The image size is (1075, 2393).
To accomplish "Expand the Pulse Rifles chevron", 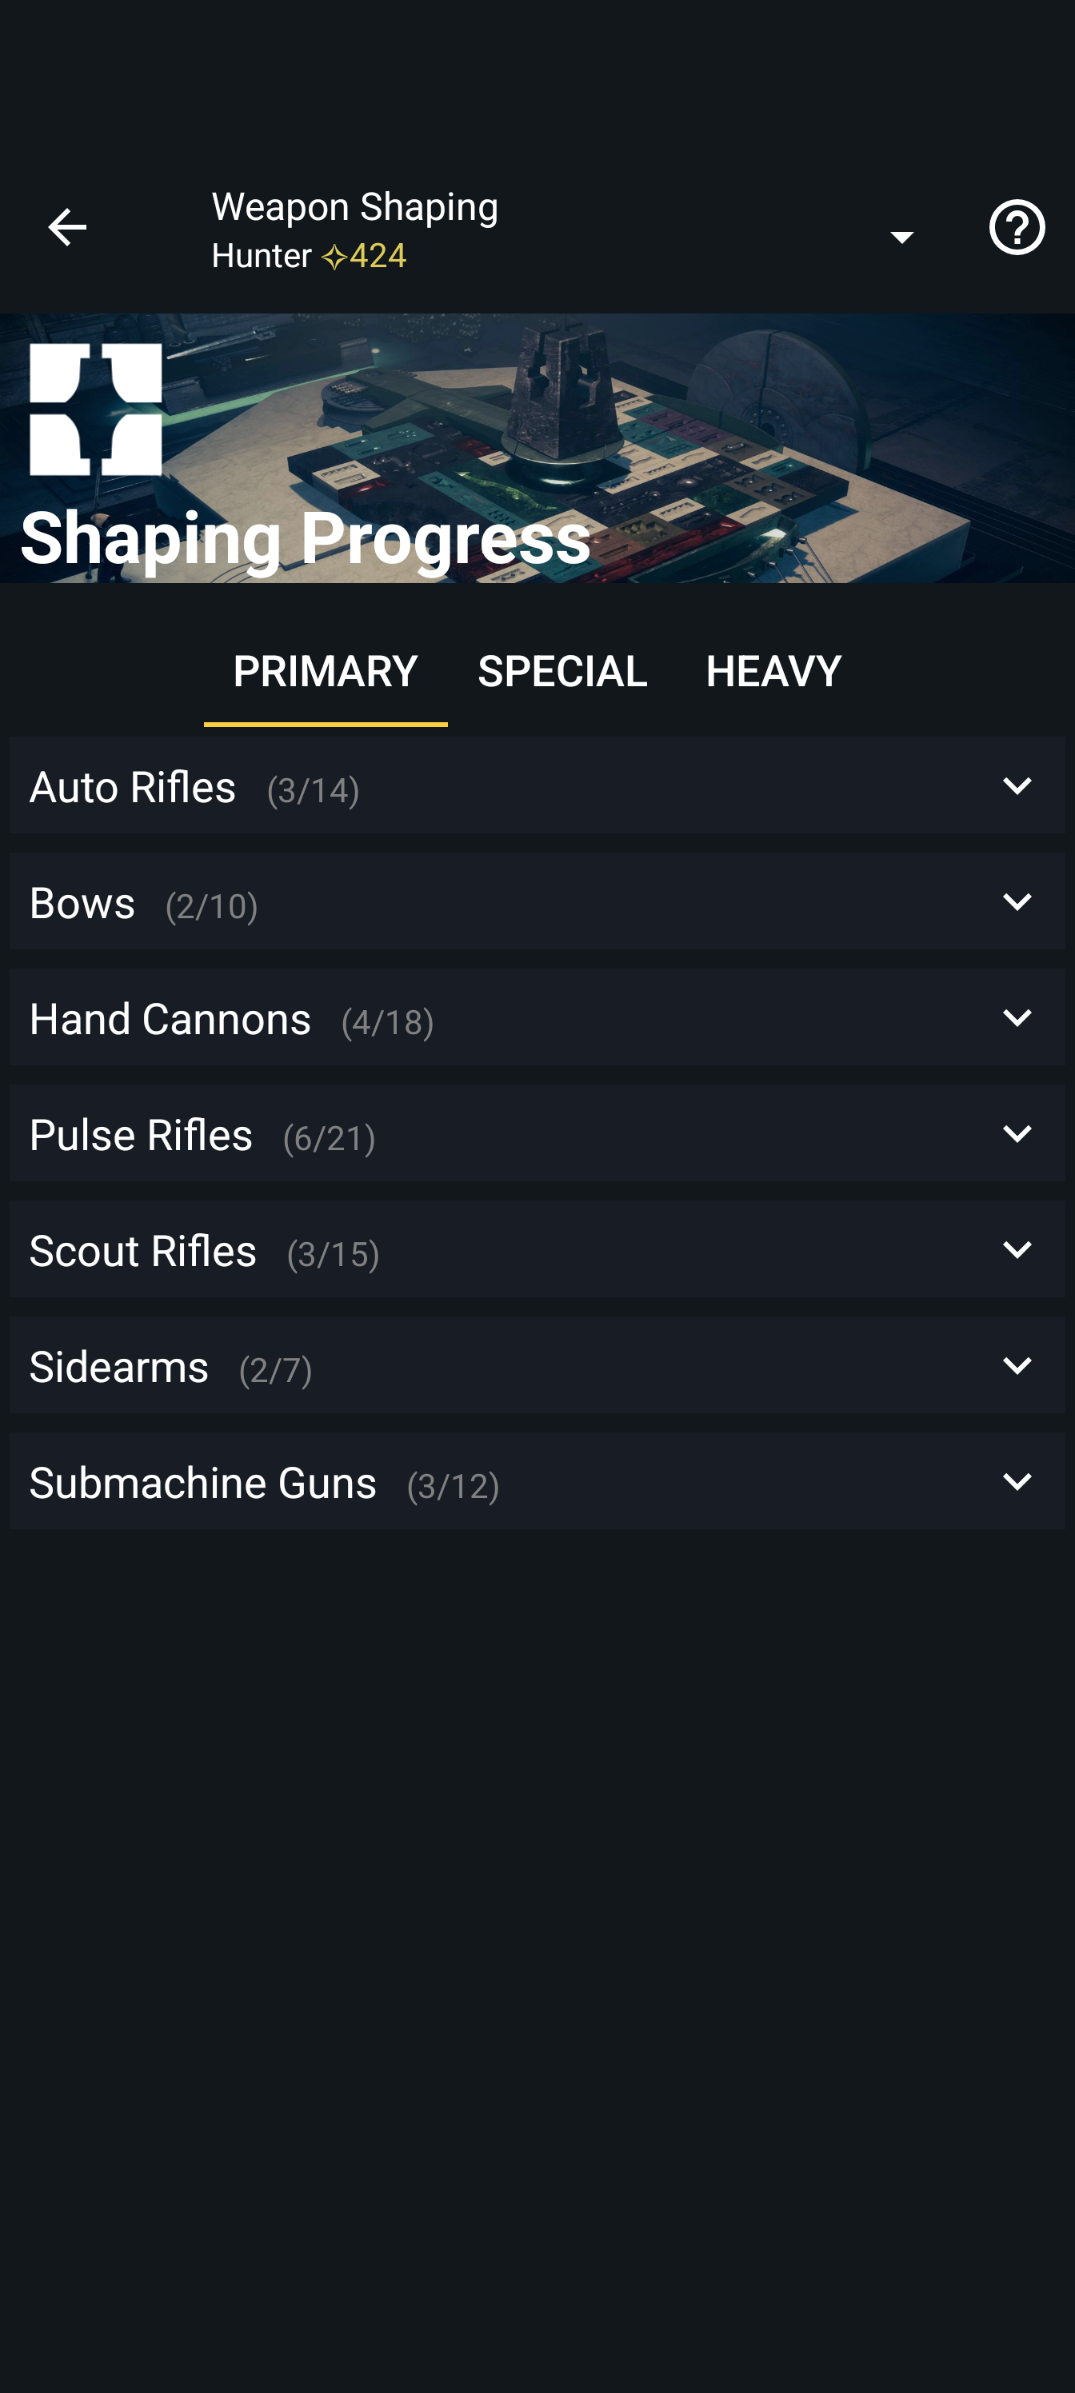I will tap(1016, 1134).
